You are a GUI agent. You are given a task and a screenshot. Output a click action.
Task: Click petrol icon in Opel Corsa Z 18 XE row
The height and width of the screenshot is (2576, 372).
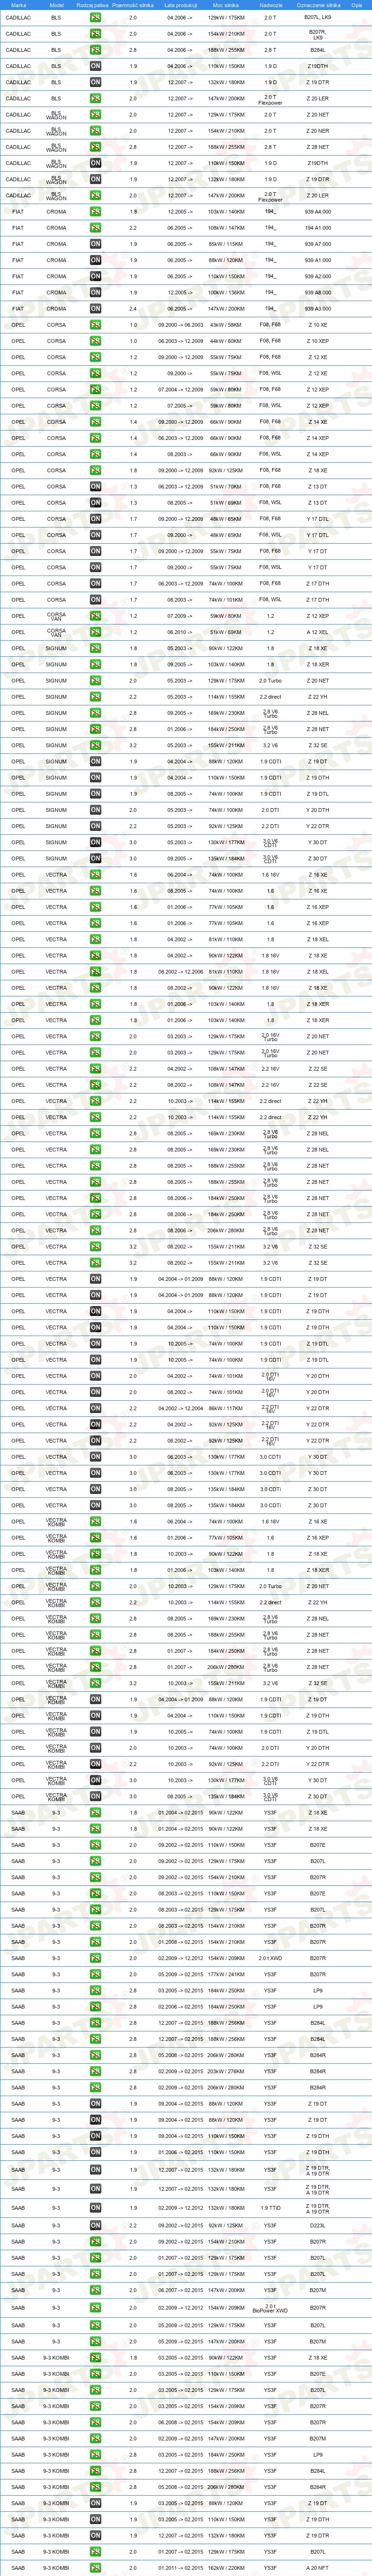(x=96, y=470)
